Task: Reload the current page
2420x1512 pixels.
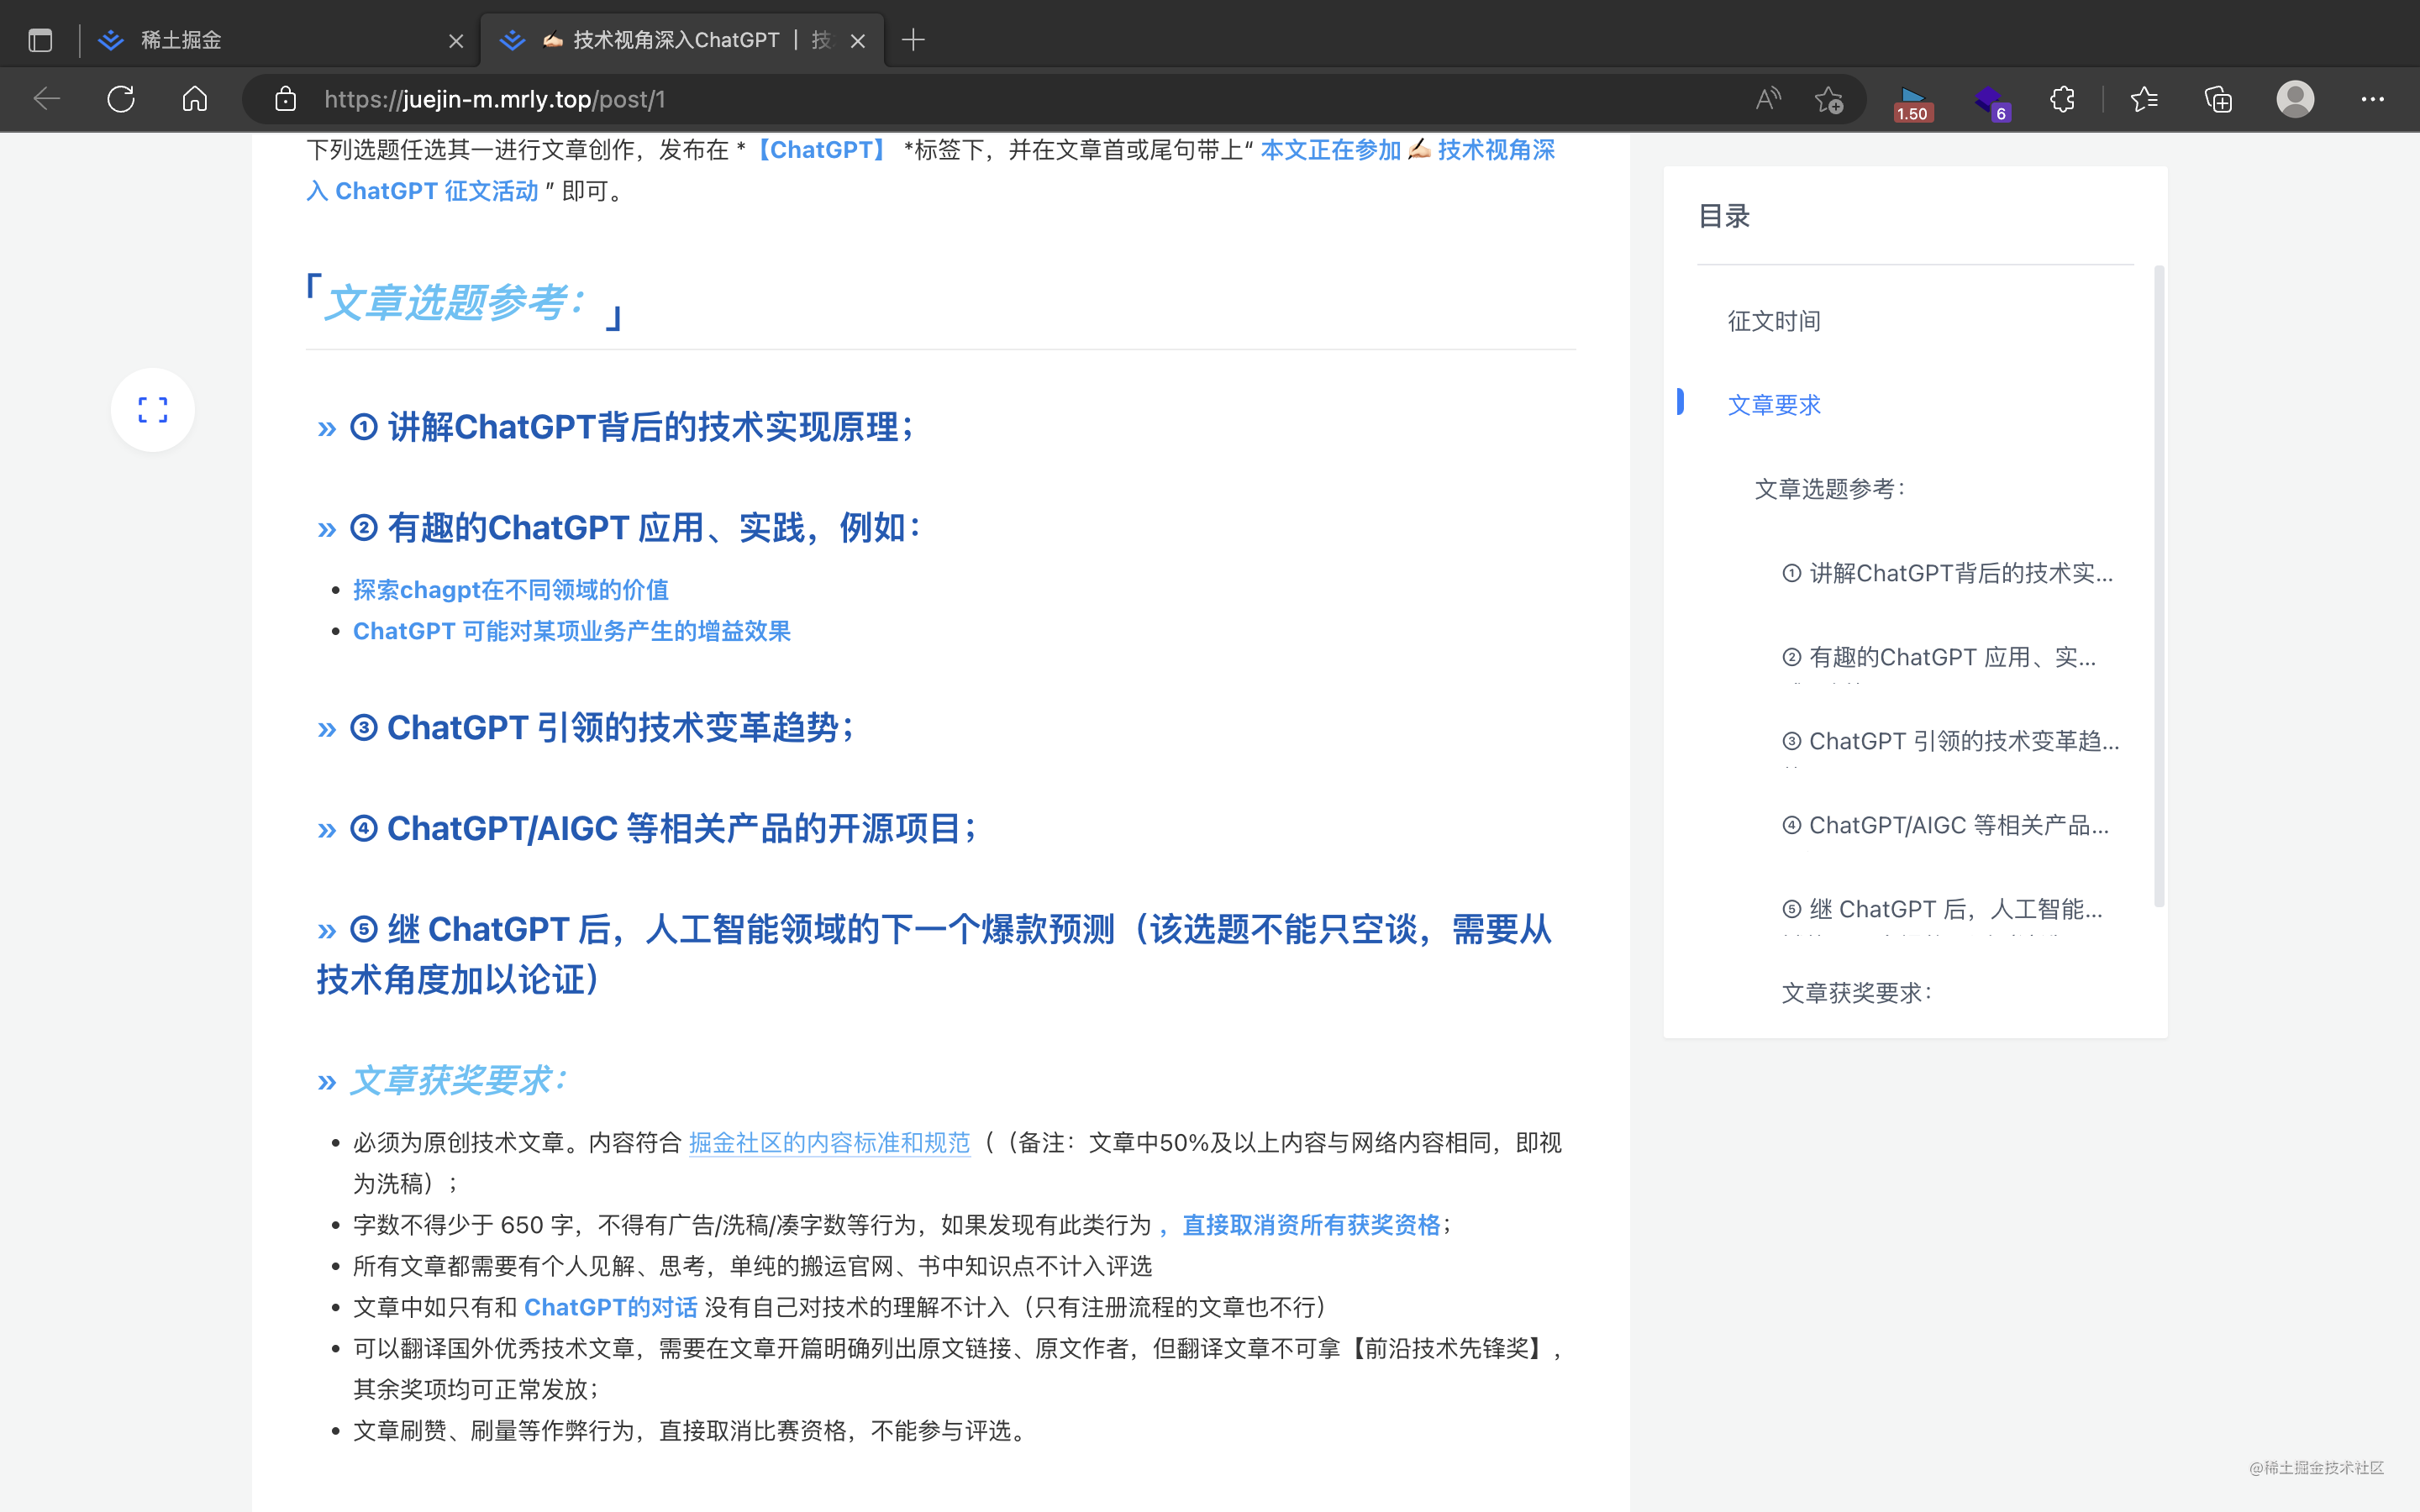Action: click(x=121, y=99)
